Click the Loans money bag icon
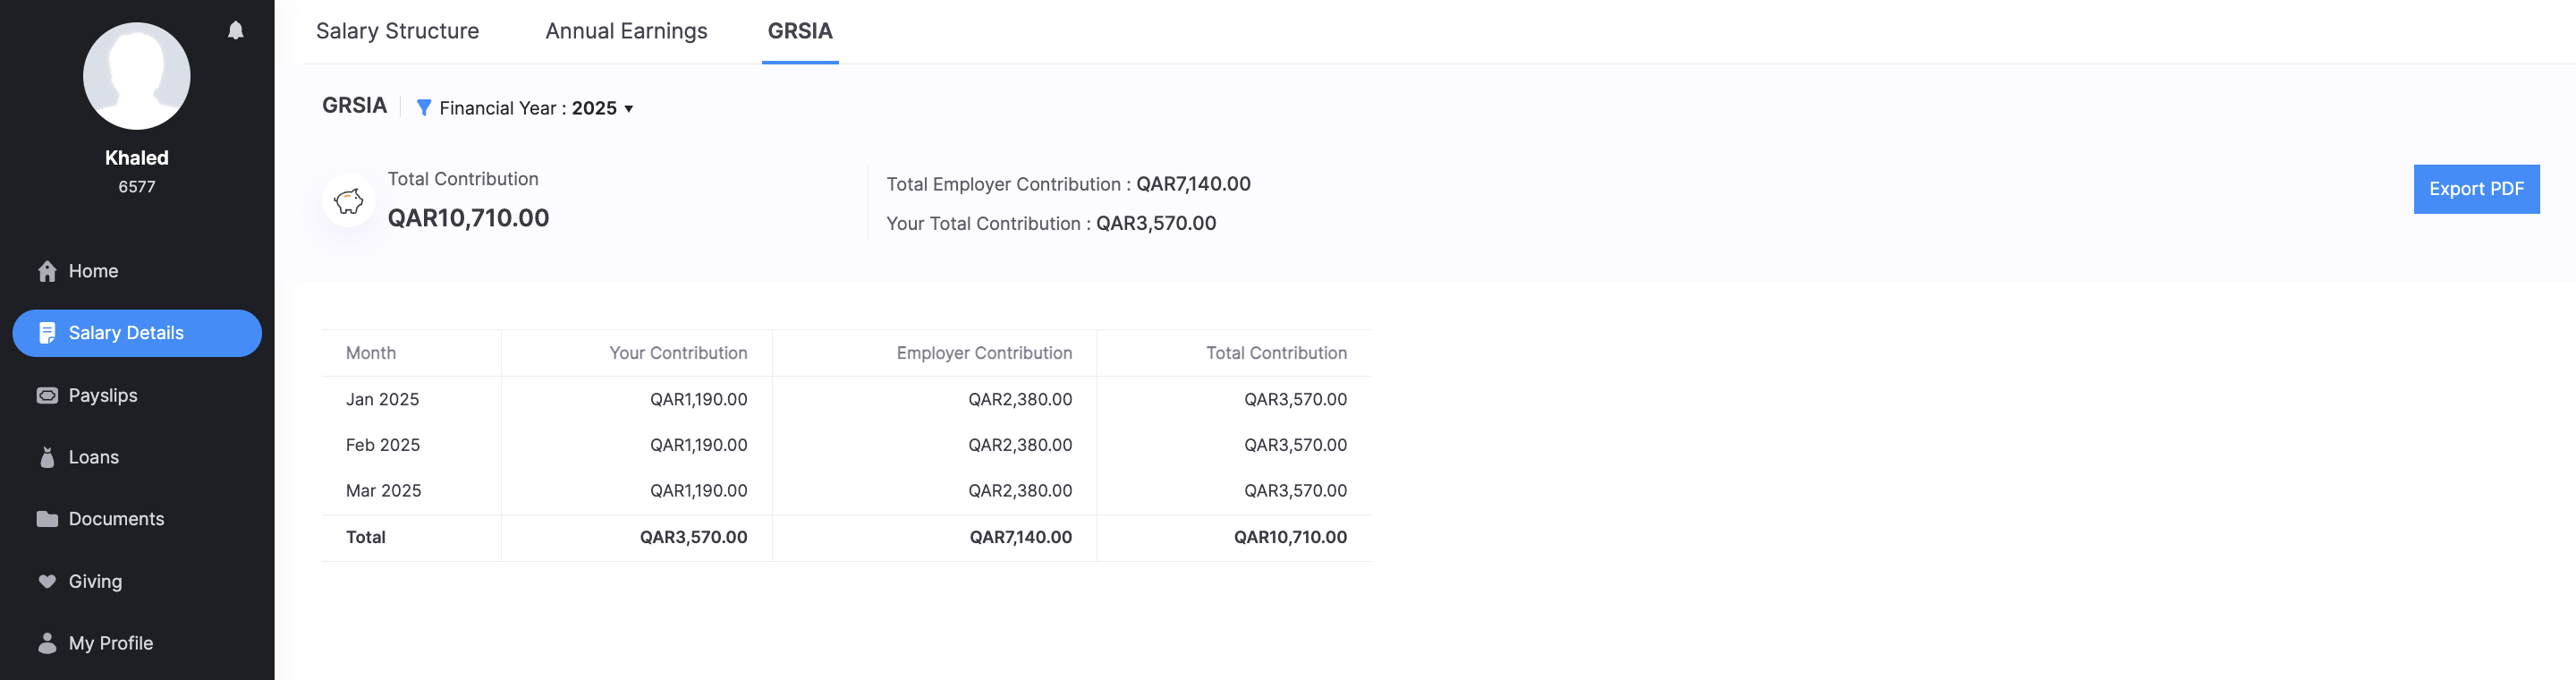The width and height of the screenshot is (2576, 680). tap(47, 457)
